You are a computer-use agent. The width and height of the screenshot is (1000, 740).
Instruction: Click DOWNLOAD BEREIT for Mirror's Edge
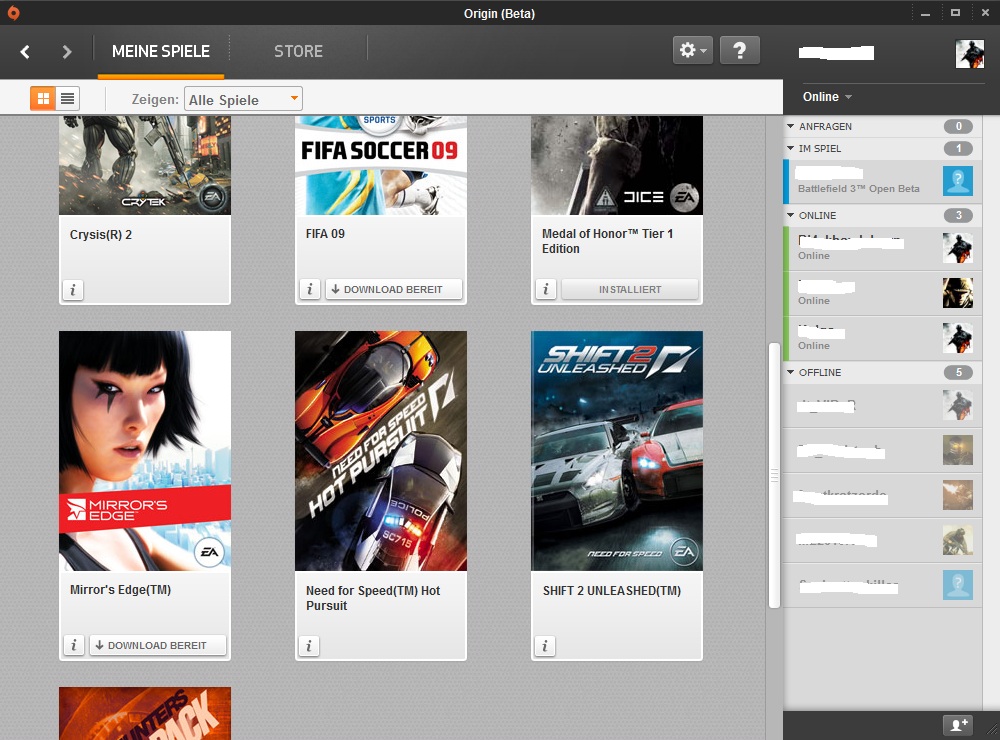[158, 645]
